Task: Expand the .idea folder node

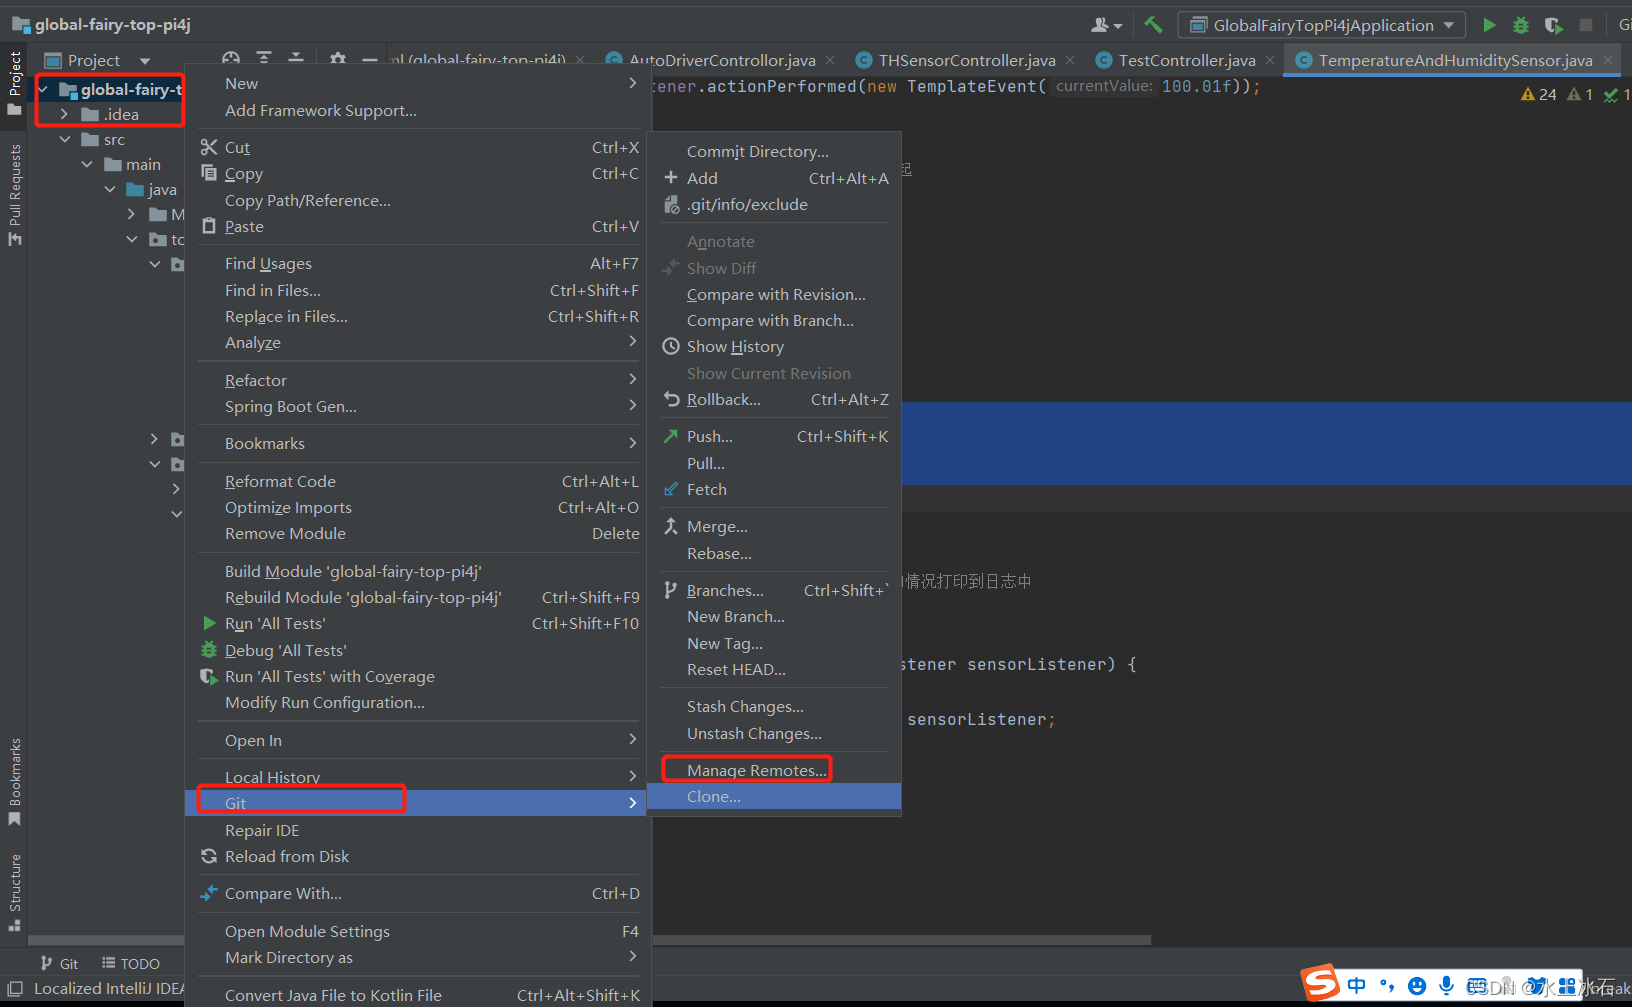Action: (64, 114)
